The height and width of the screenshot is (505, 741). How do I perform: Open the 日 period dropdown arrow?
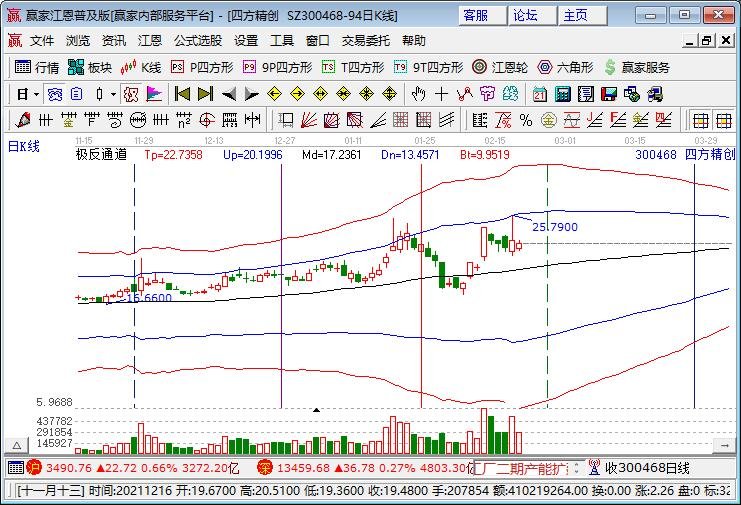36,94
